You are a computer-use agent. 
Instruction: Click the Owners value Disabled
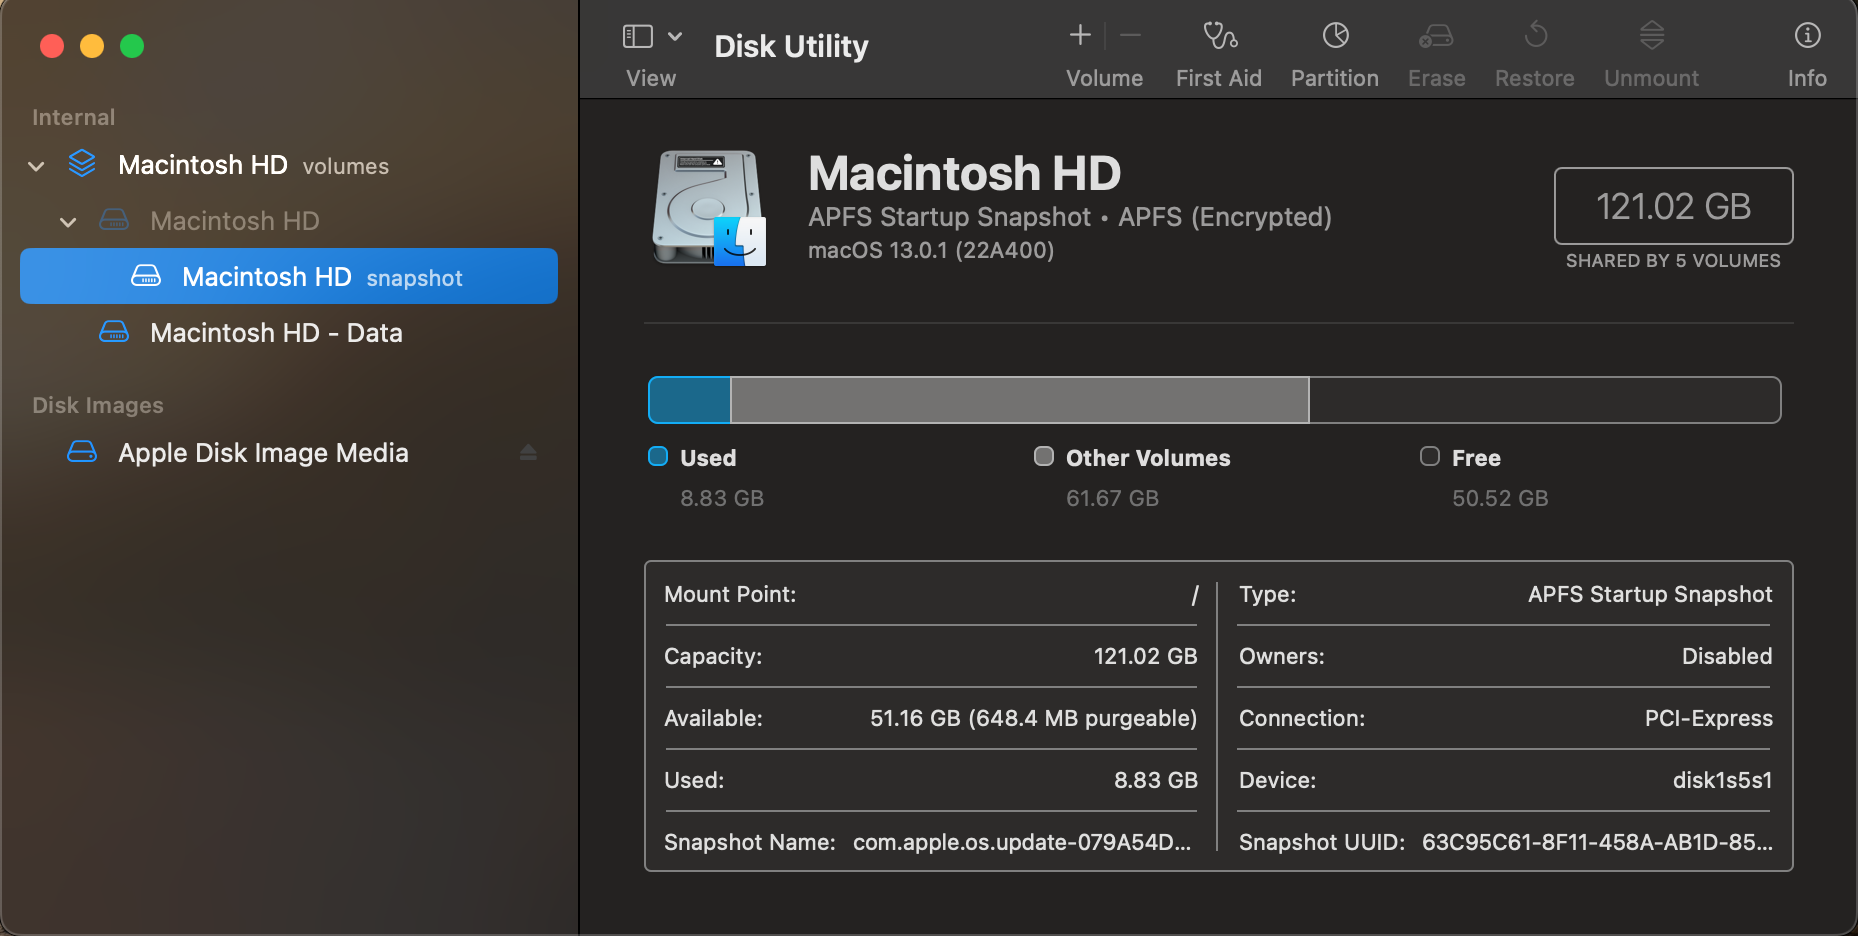click(1727, 656)
